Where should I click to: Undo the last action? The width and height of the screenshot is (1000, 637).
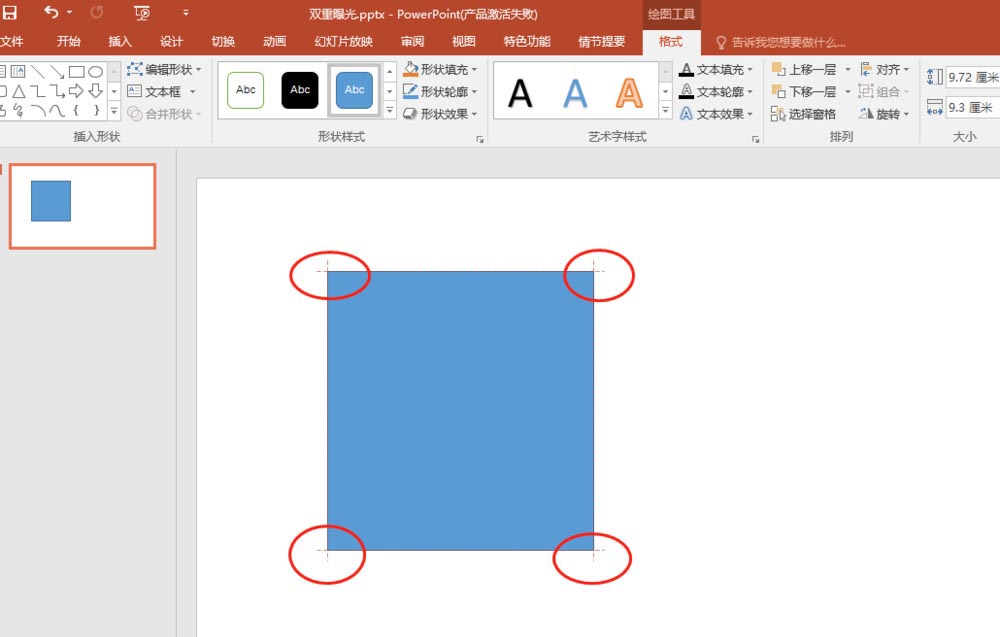tap(51, 12)
